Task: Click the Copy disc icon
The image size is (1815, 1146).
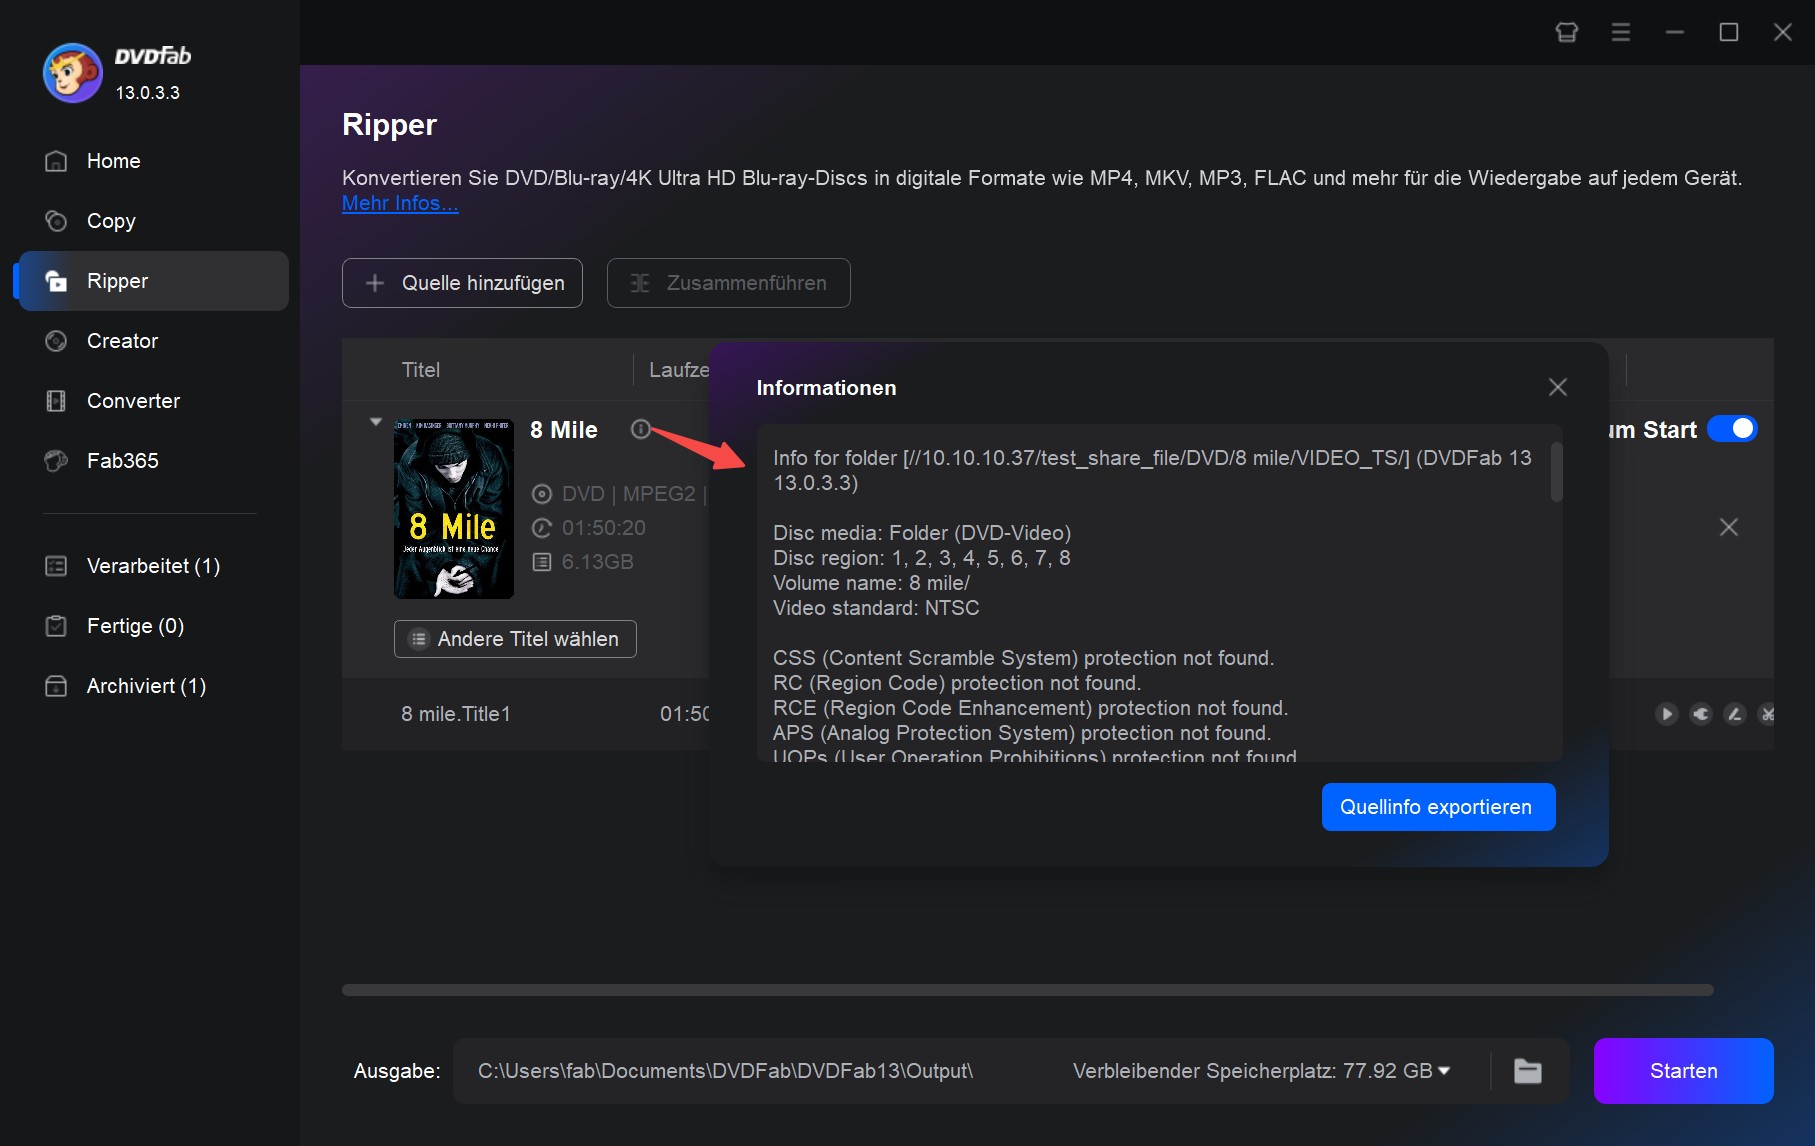Action: 56,221
